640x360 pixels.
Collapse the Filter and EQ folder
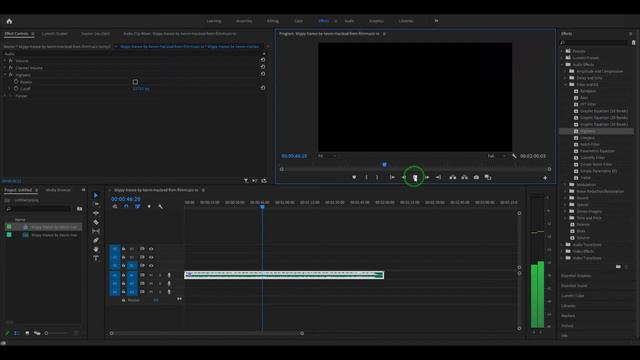coord(566,84)
